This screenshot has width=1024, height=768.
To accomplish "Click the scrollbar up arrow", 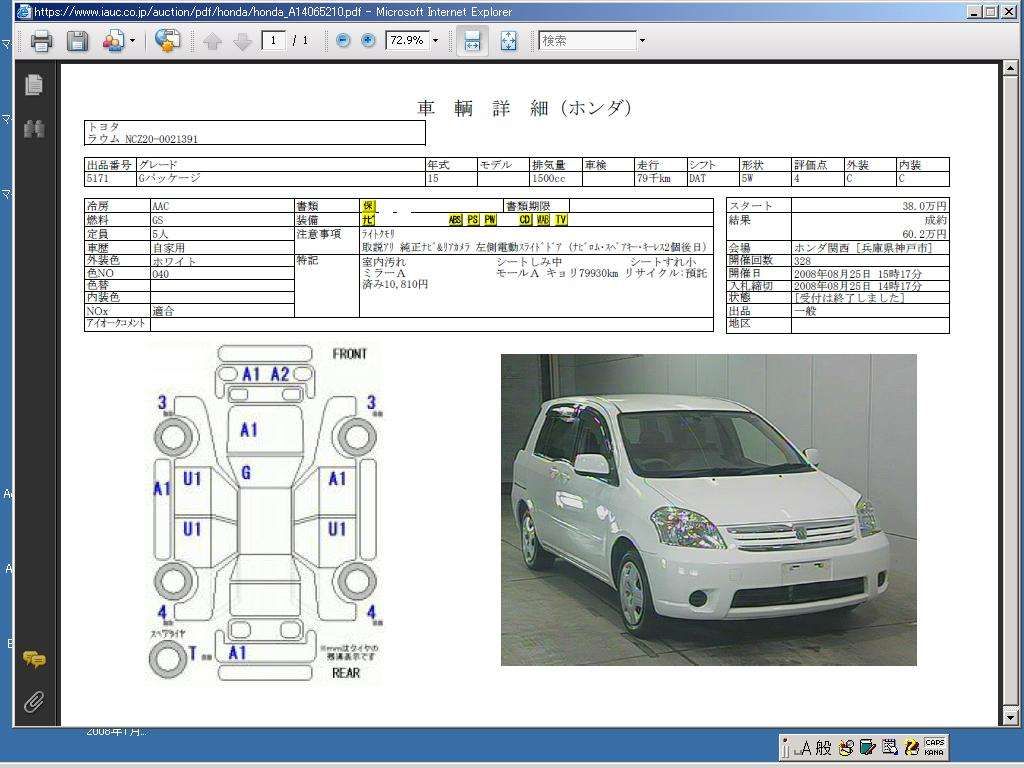I will [x=1010, y=68].
